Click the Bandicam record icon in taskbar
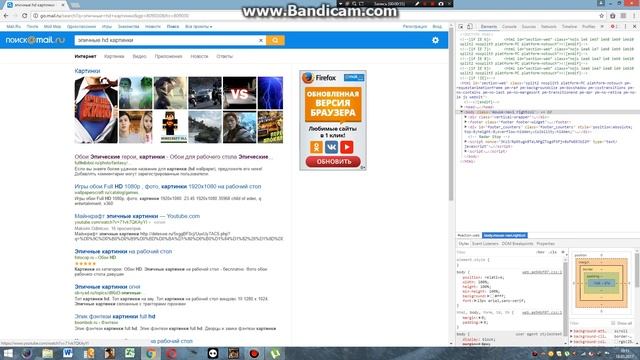This screenshot has width=640, height=360. coord(254,353)
